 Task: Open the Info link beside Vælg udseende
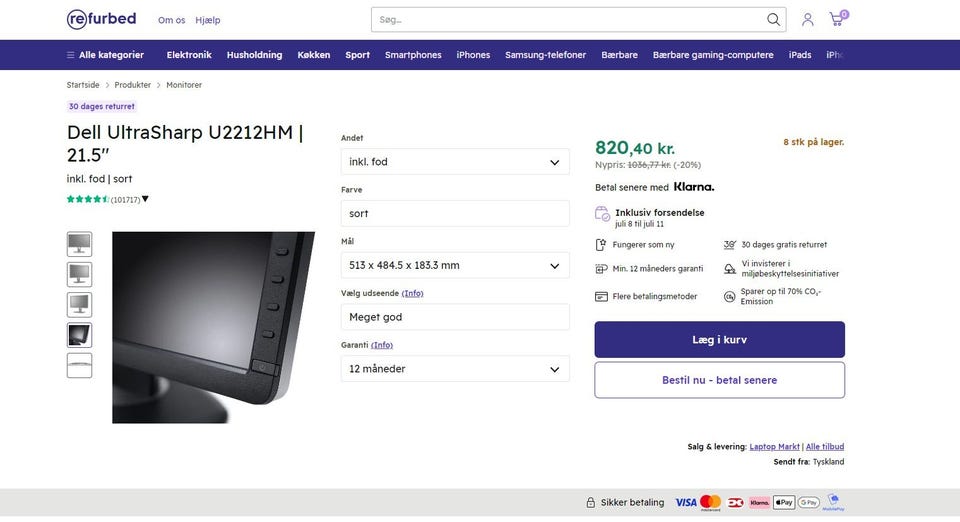tap(413, 293)
